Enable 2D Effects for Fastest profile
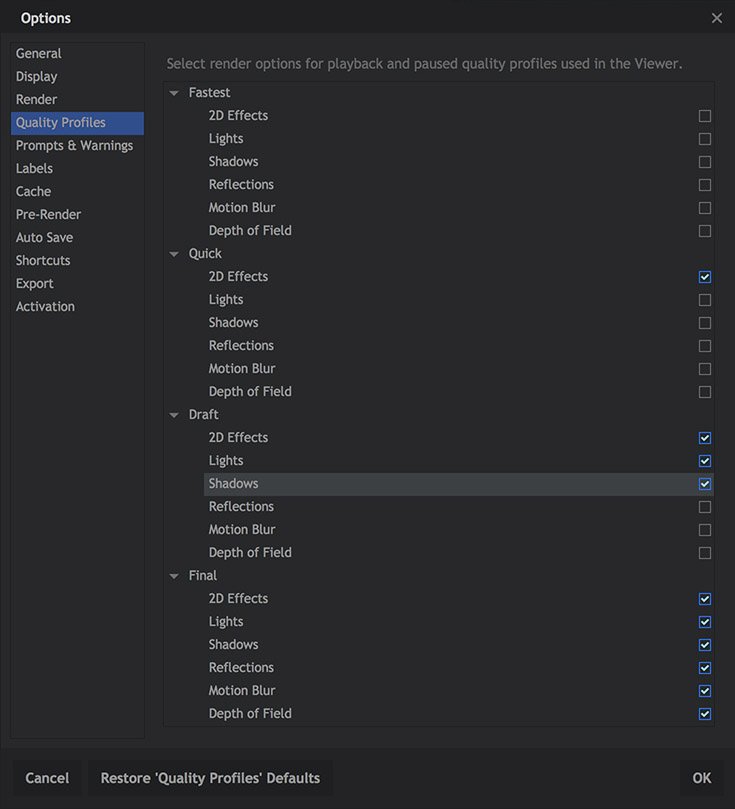Screen dimensions: 735x809 [705, 116]
